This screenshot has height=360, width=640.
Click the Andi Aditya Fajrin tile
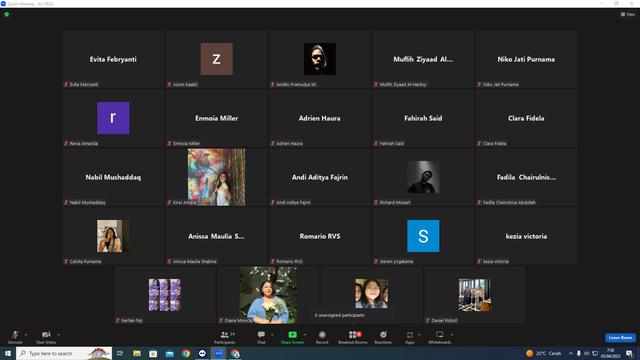(x=320, y=177)
